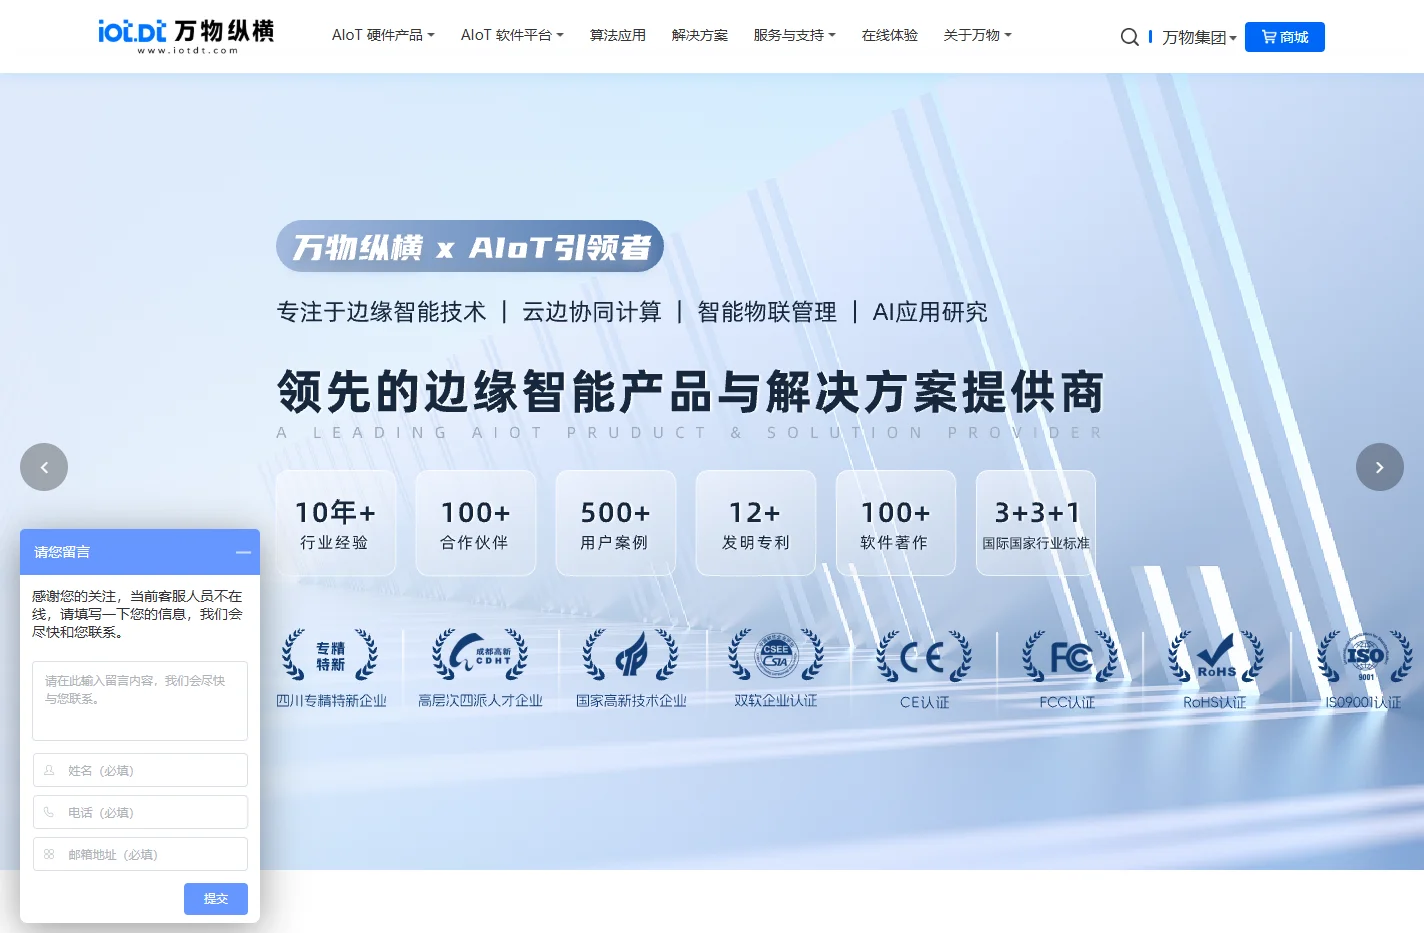Expand AIoT 硬件产品 dropdown menu
1424x933 pixels.
(383, 35)
